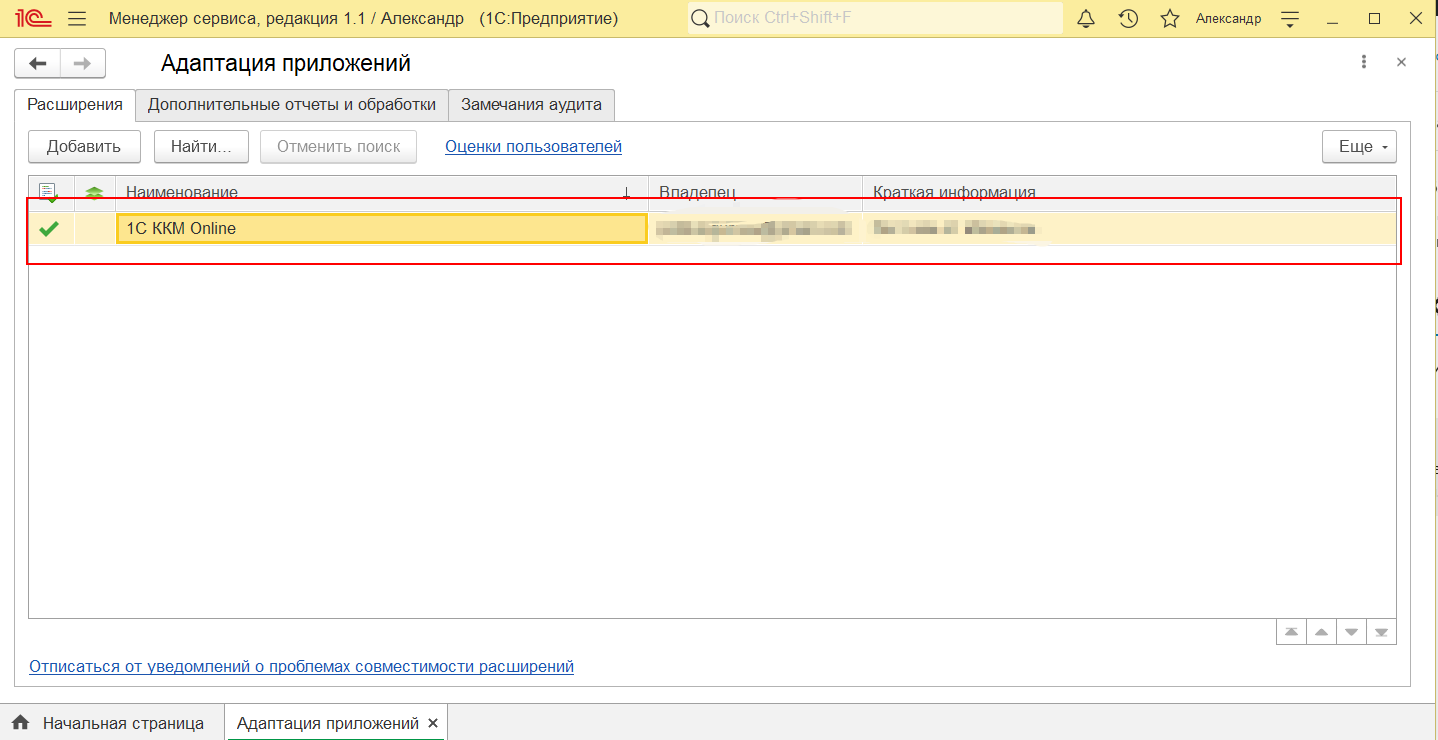
Task: Switch to Дополнительные отчеты и обработки tab
Action: [291, 104]
